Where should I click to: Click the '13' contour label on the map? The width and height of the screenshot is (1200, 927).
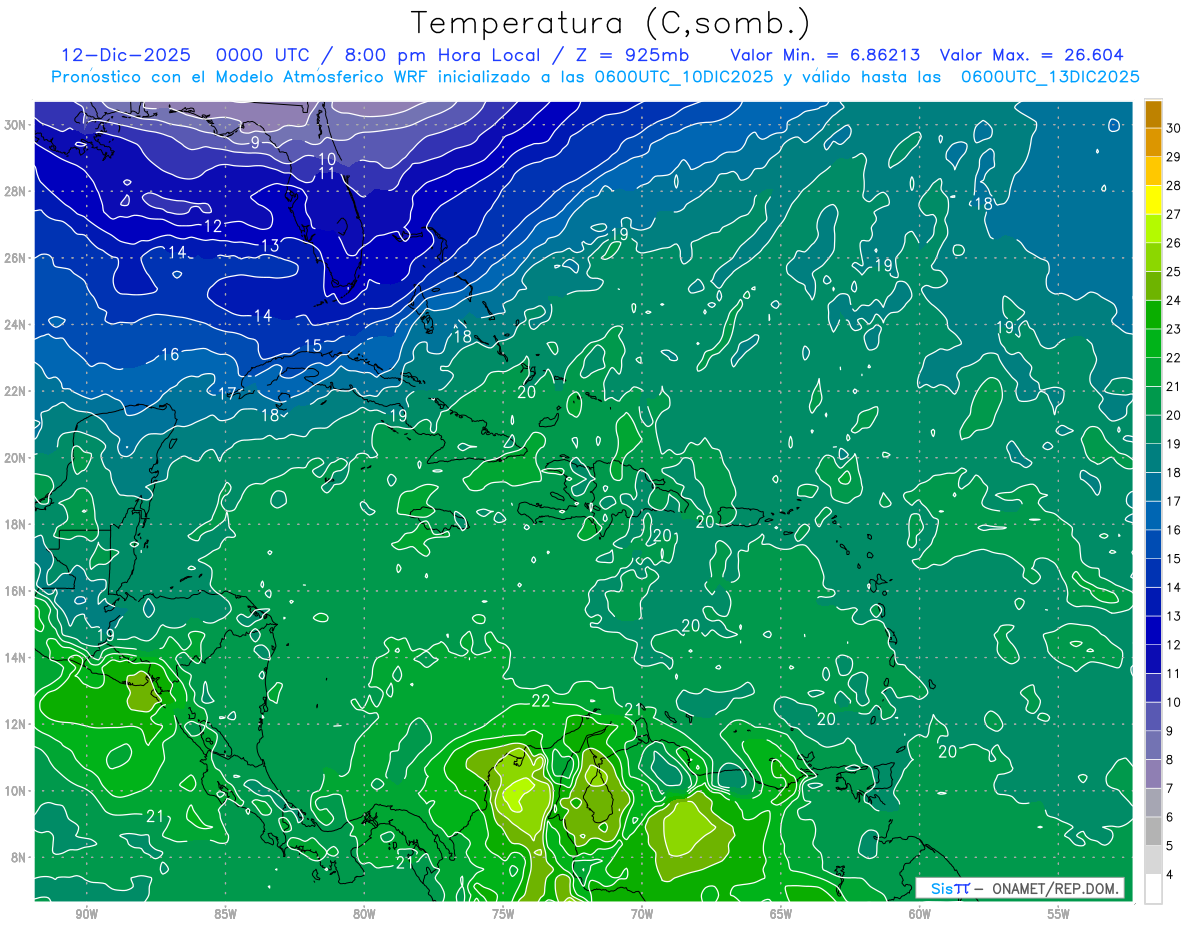click(x=270, y=245)
